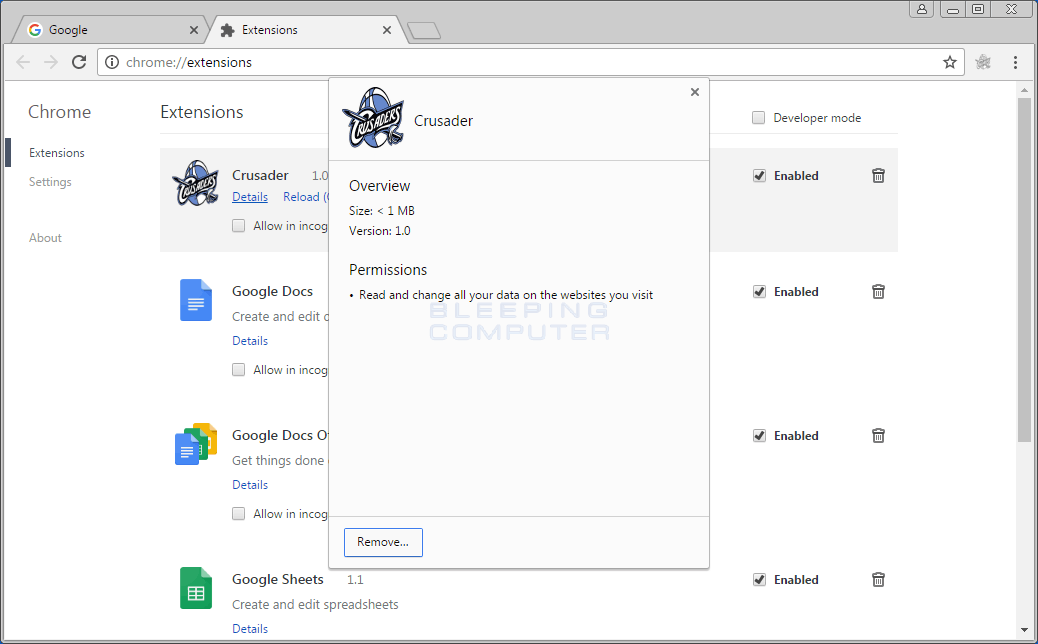Delete Crusader extension with trash icon
The image size is (1038, 644).
pos(878,175)
